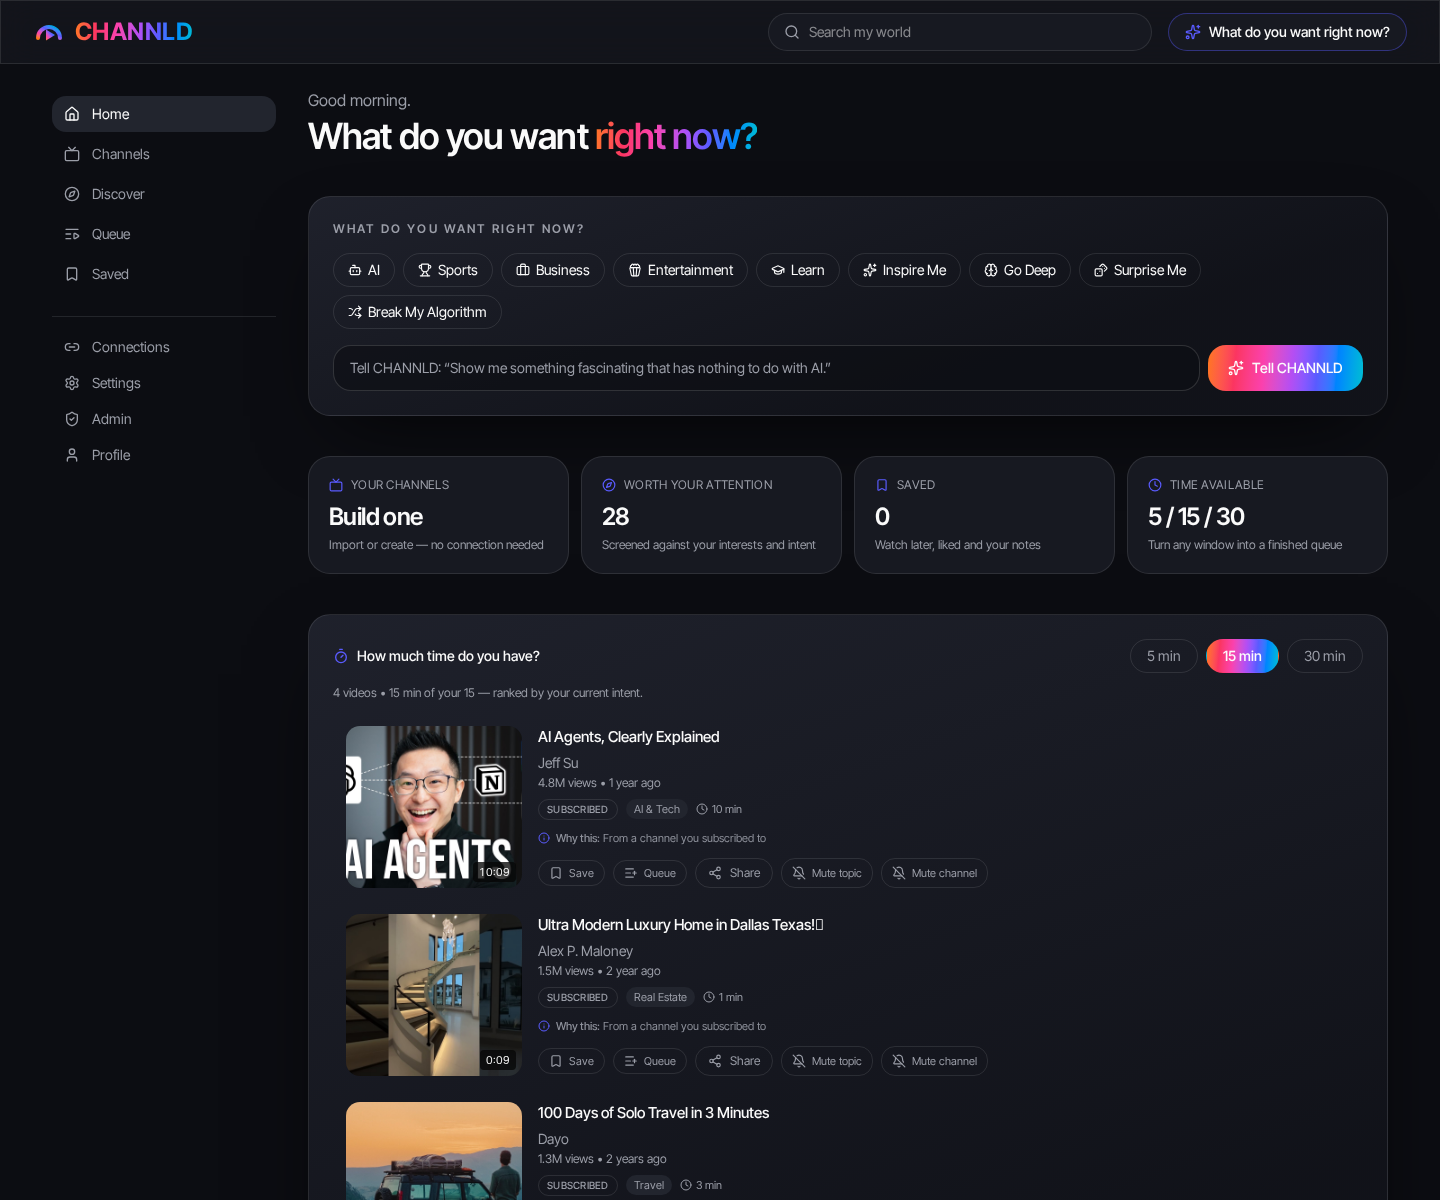Image resolution: width=1440 pixels, height=1200 pixels.
Task: Click the 'Real Estate' tag
Action: coord(660,997)
